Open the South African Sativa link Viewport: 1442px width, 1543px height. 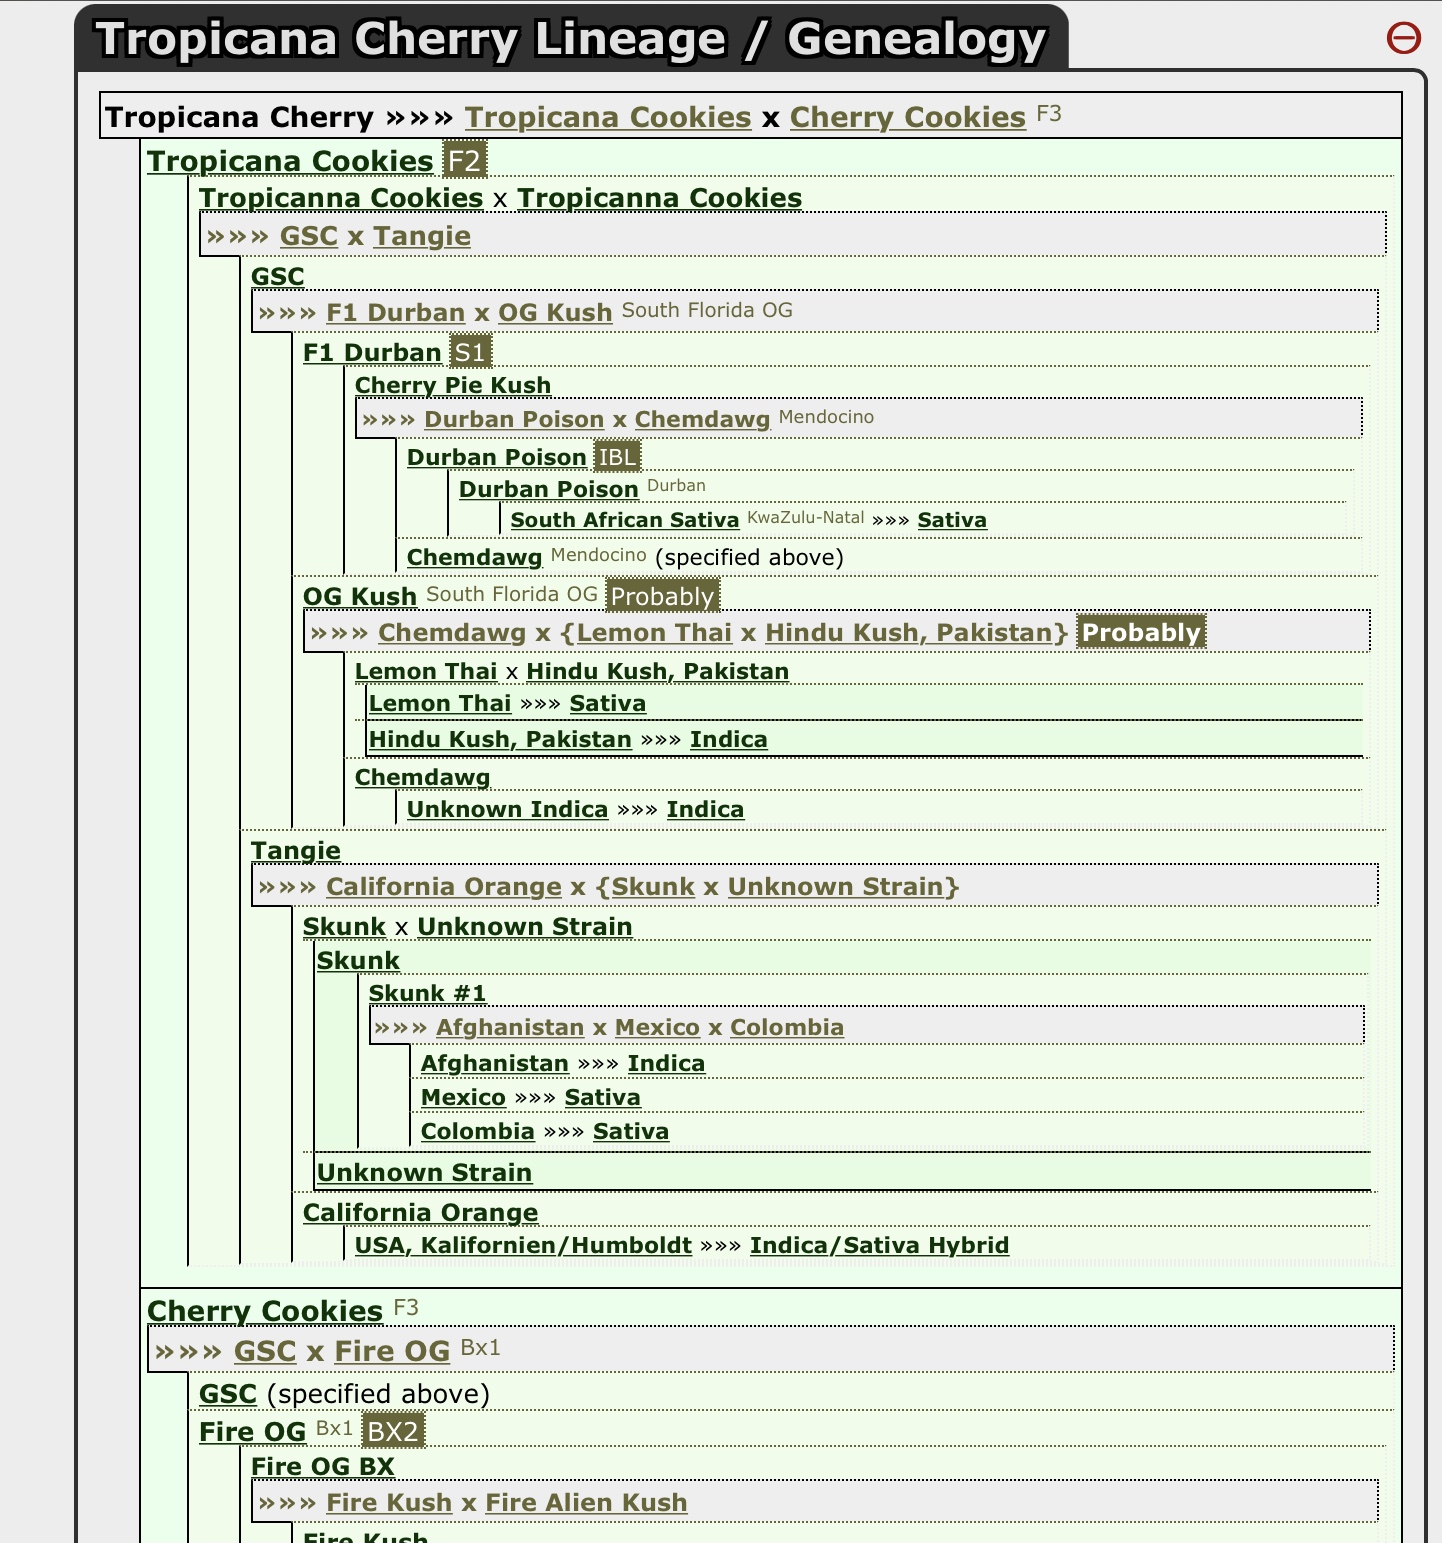[x=625, y=520]
